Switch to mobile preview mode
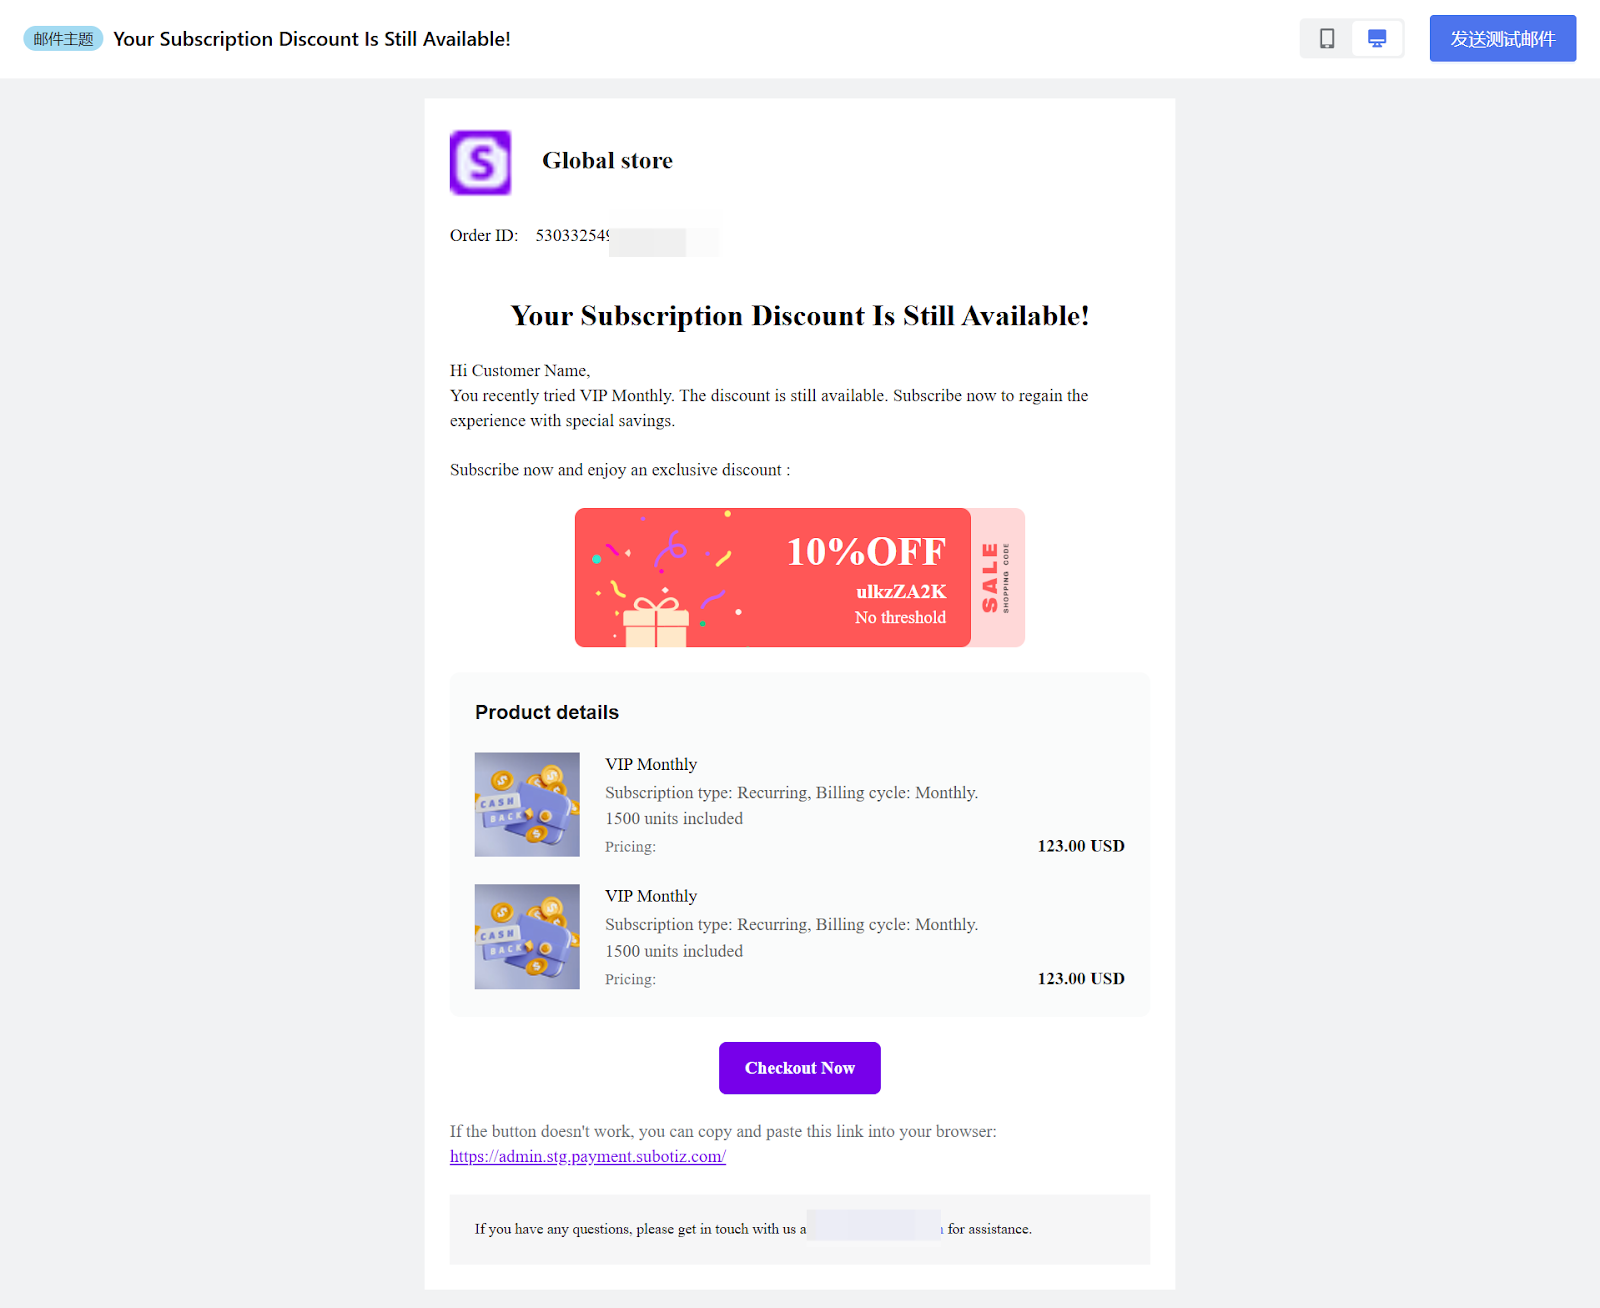Image resolution: width=1600 pixels, height=1308 pixels. click(x=1326, y=39)
